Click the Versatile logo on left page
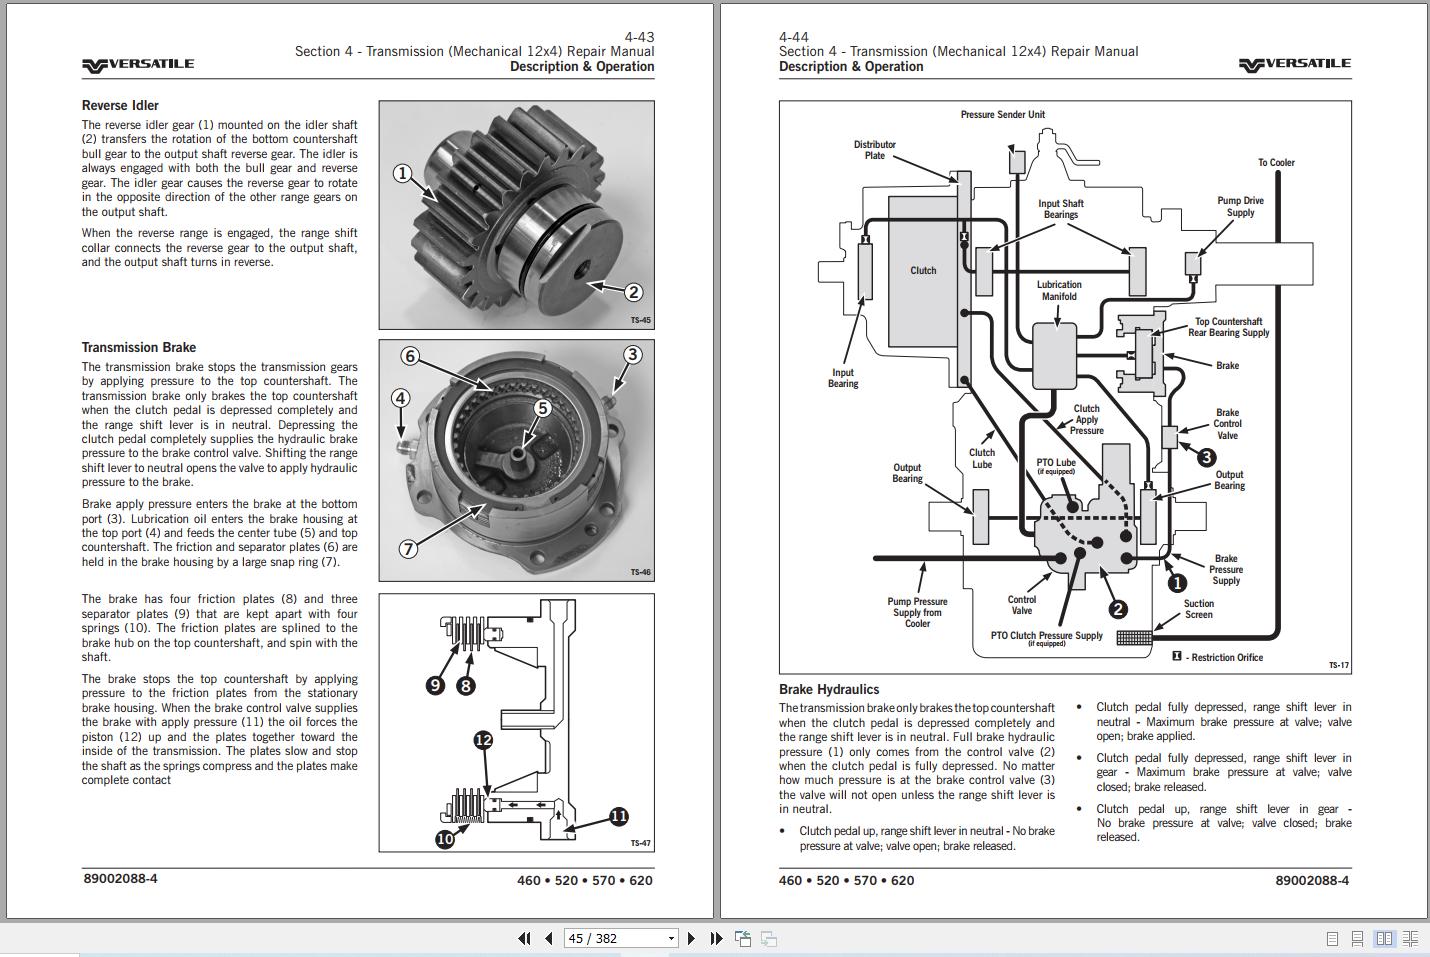This screenshot has height=957, width=1430. [x=138, y=65]
